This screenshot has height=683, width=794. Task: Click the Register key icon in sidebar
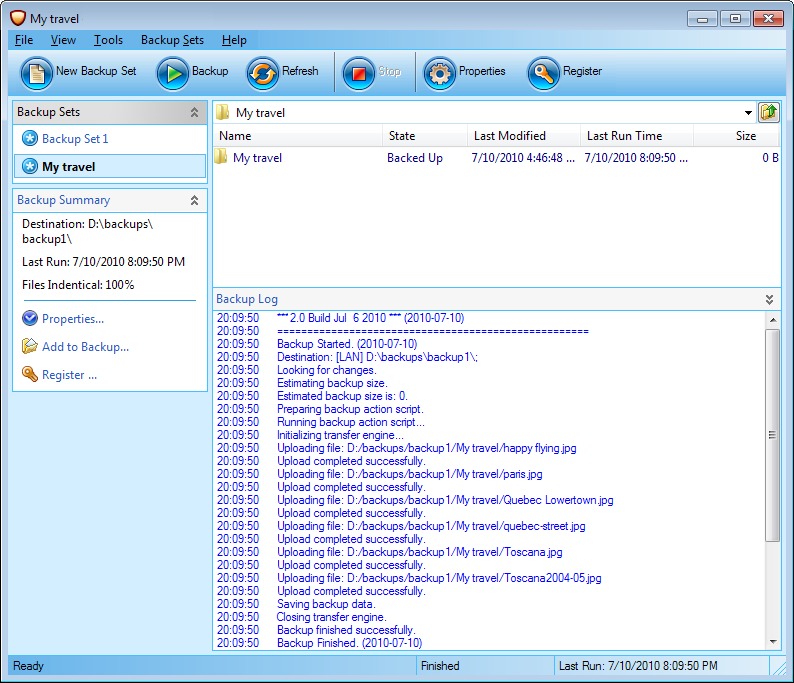pos(30,375)
